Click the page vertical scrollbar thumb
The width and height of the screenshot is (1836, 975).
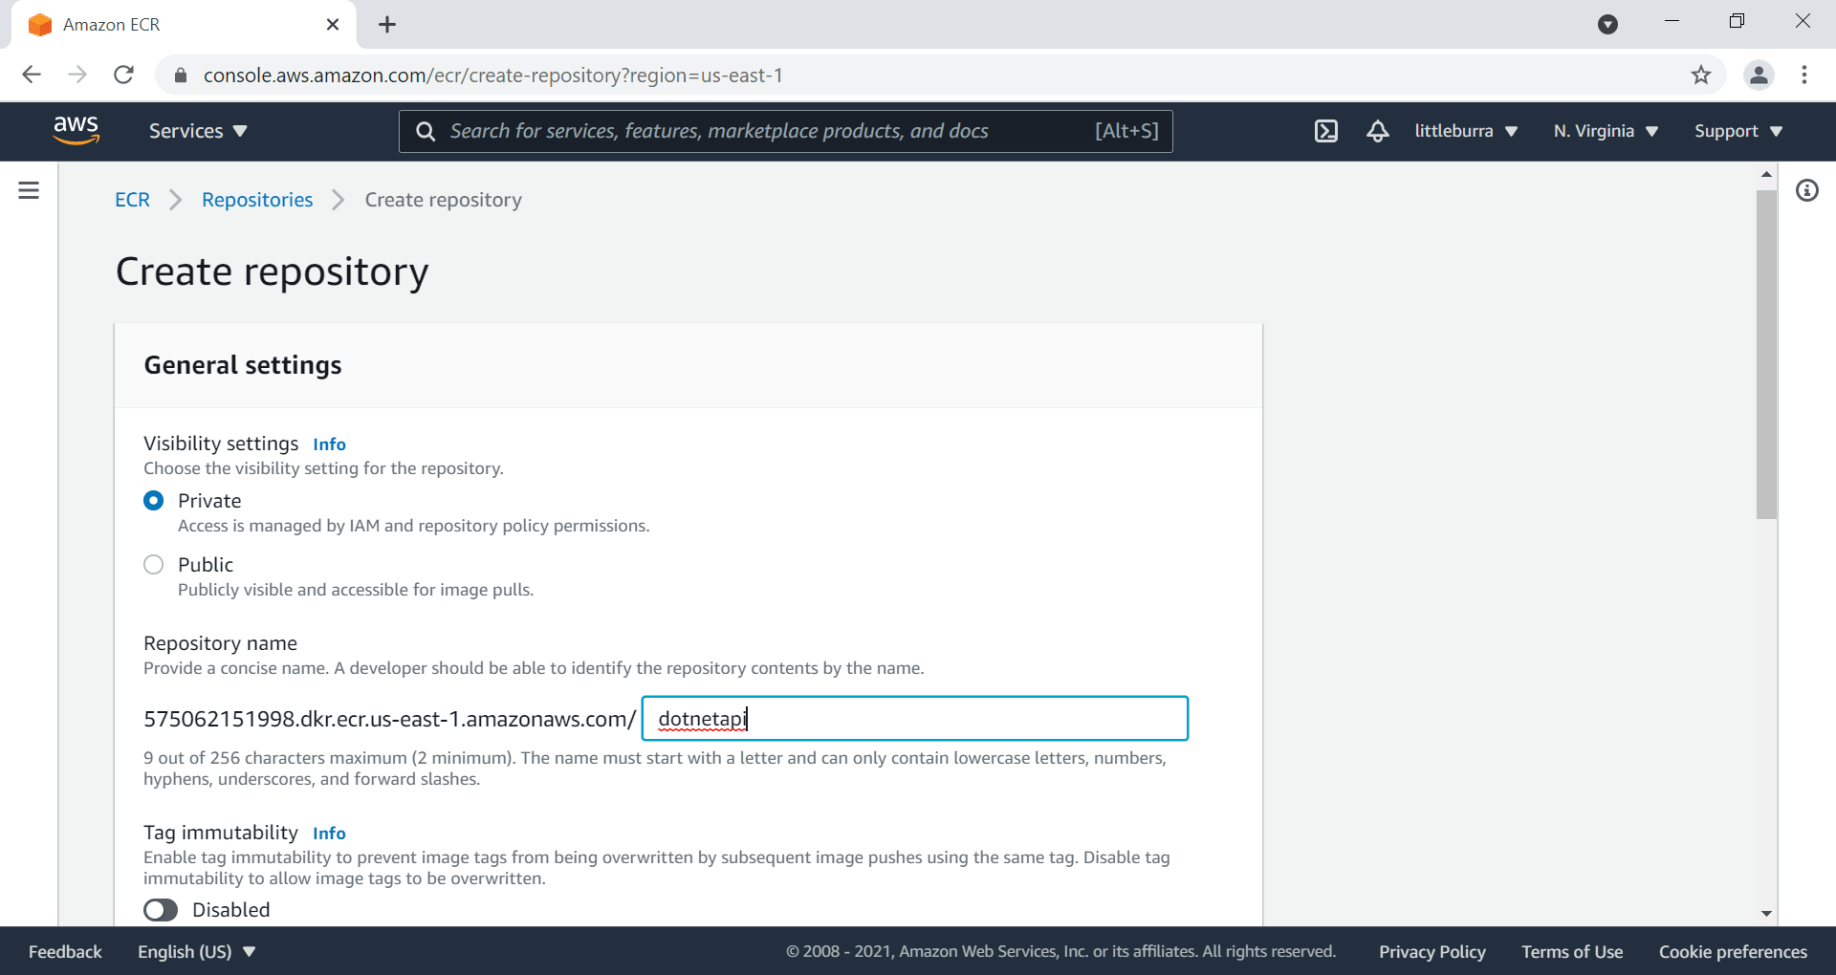[1766, 350]
